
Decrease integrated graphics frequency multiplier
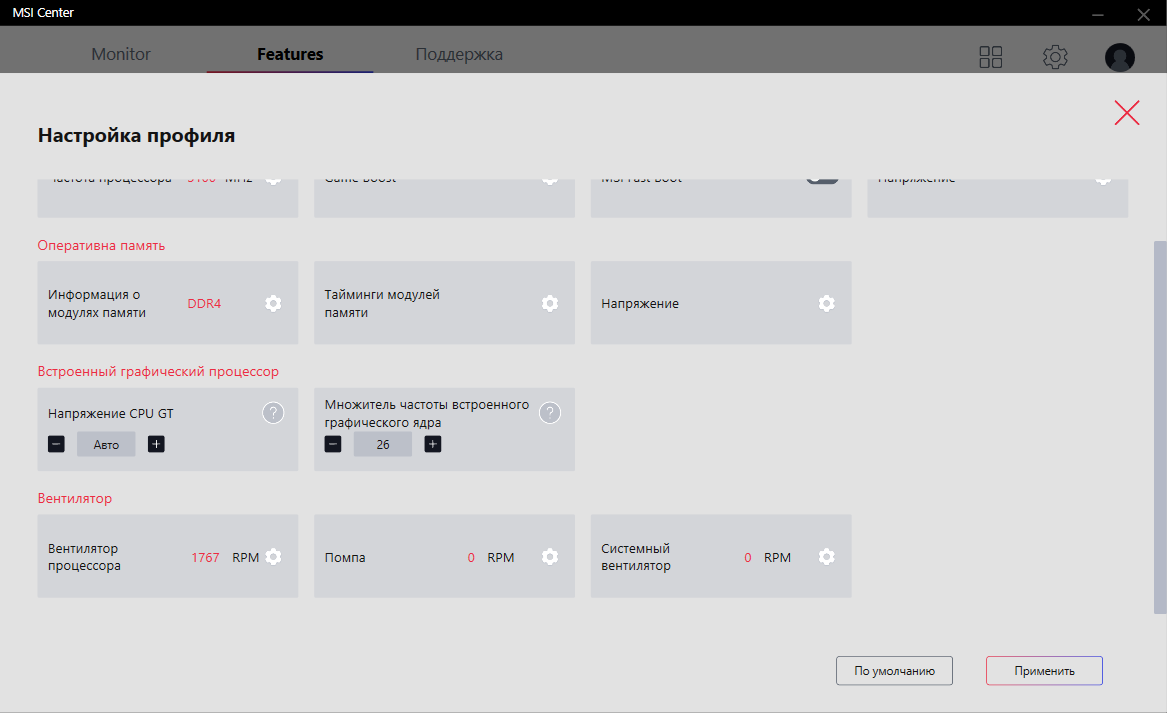pos(333,444)
